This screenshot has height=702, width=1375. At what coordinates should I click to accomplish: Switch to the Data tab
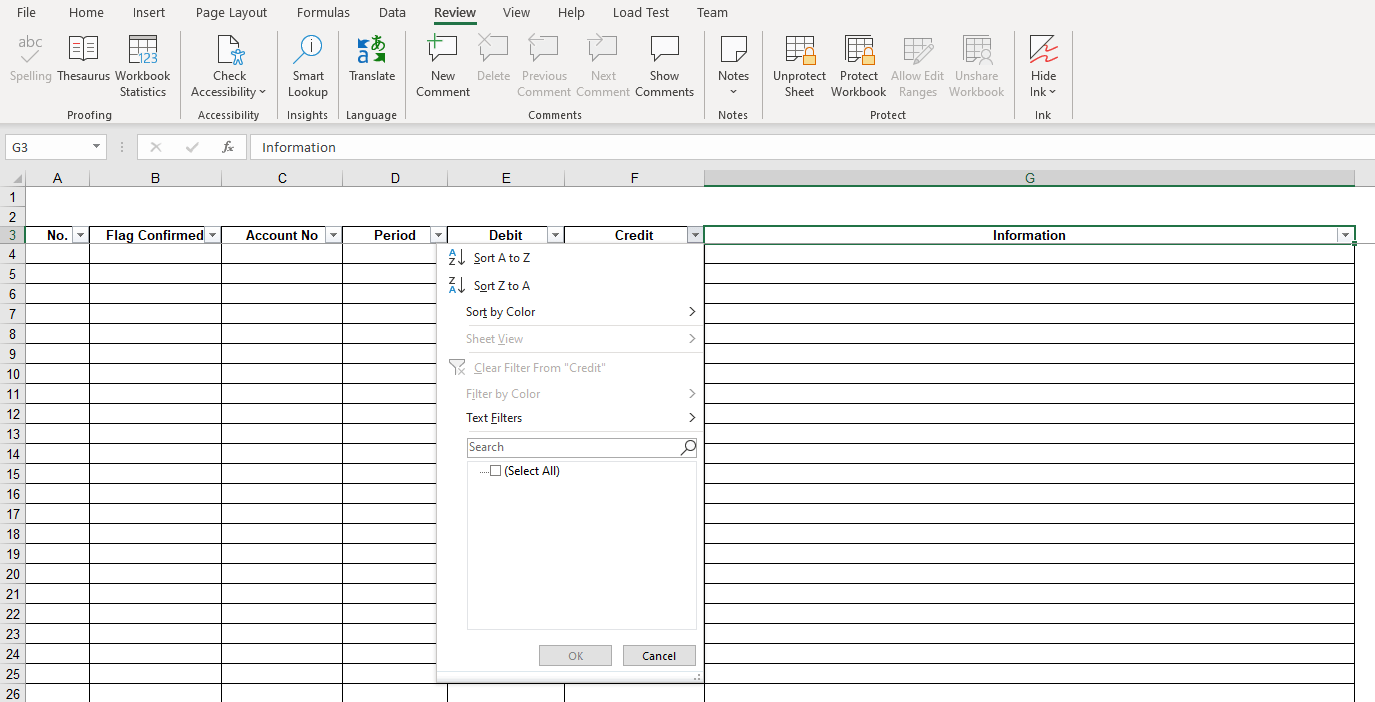point(392,13)
